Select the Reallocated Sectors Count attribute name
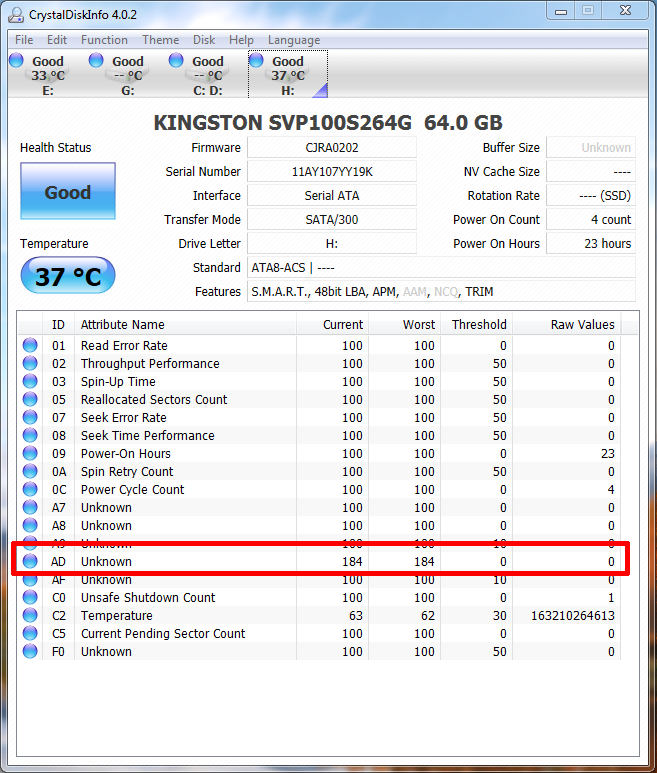 pos(154,399)
